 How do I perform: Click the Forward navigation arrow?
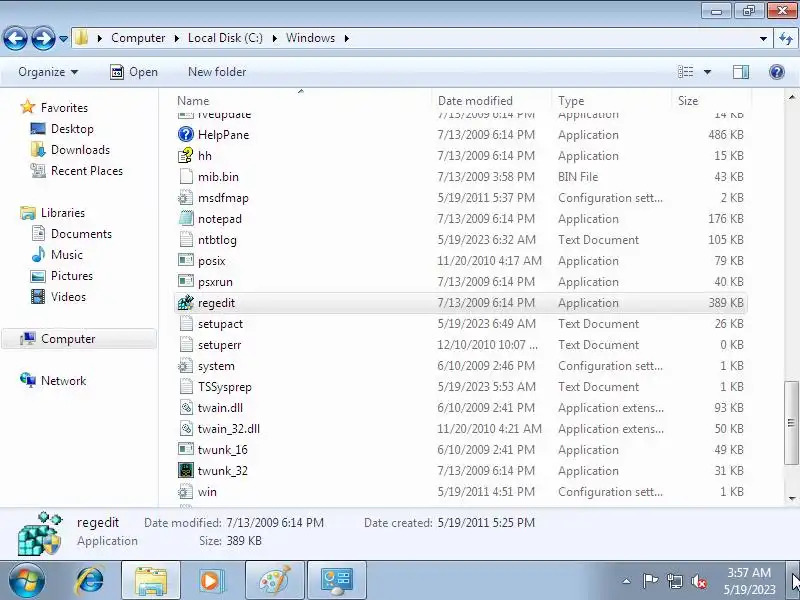coord(43,38)
